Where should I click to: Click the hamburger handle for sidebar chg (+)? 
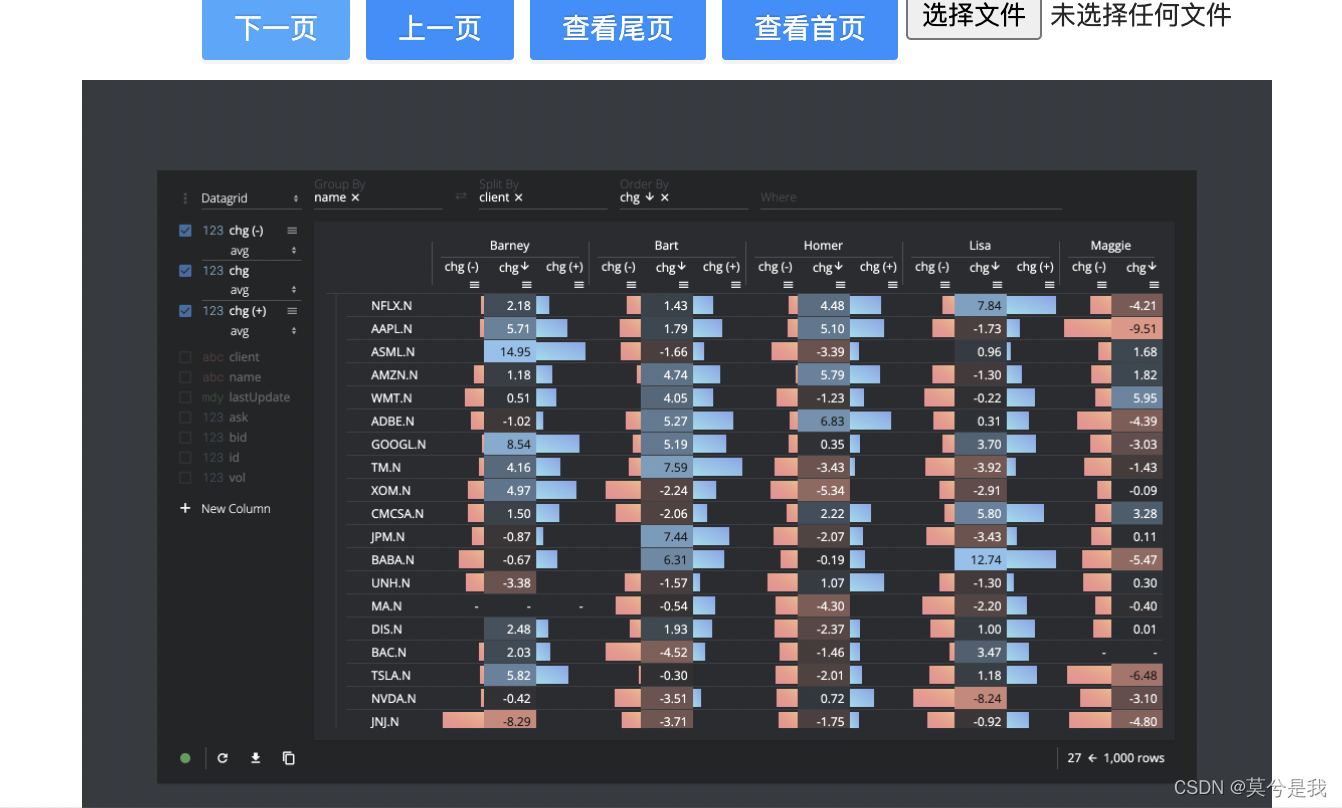[x=292, y=311]
